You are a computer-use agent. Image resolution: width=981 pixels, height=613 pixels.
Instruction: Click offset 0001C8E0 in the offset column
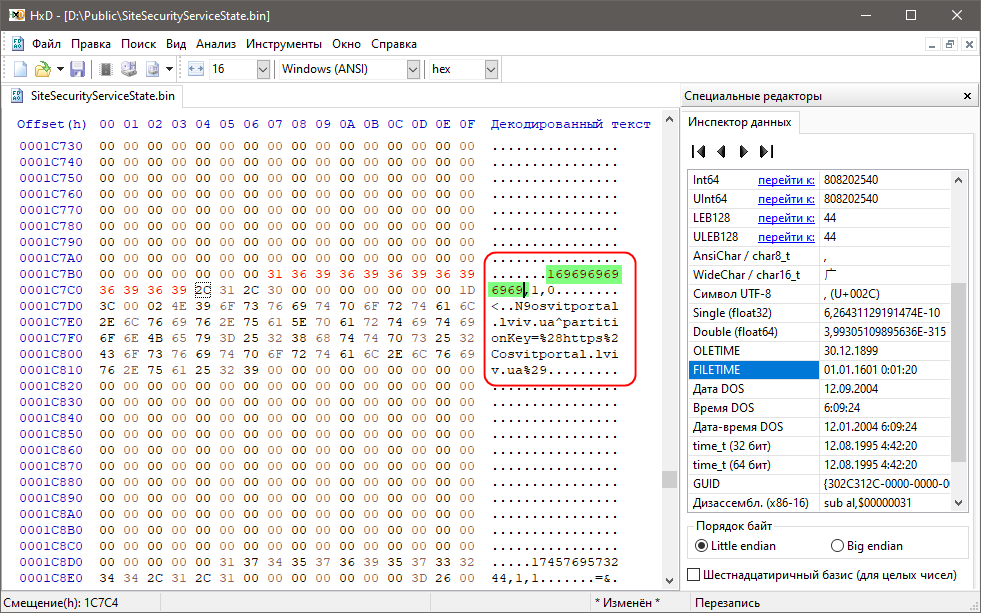click(51, 578)
